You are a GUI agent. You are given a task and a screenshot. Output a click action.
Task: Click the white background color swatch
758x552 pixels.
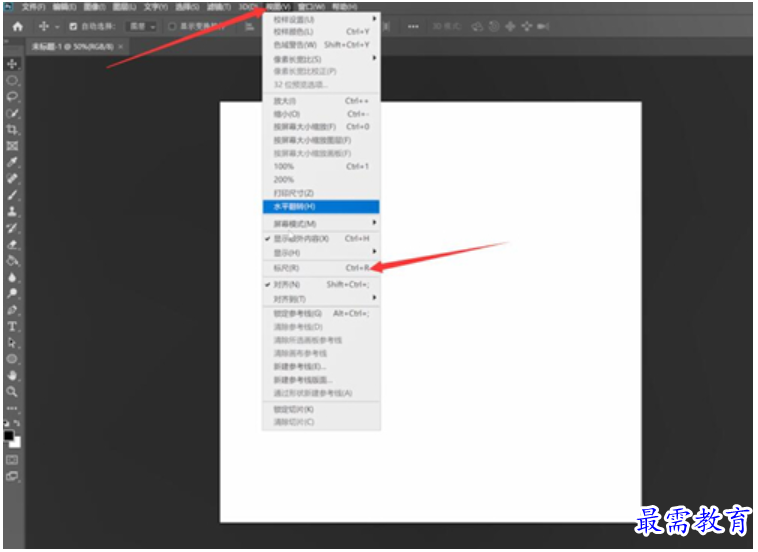(17, 443)
